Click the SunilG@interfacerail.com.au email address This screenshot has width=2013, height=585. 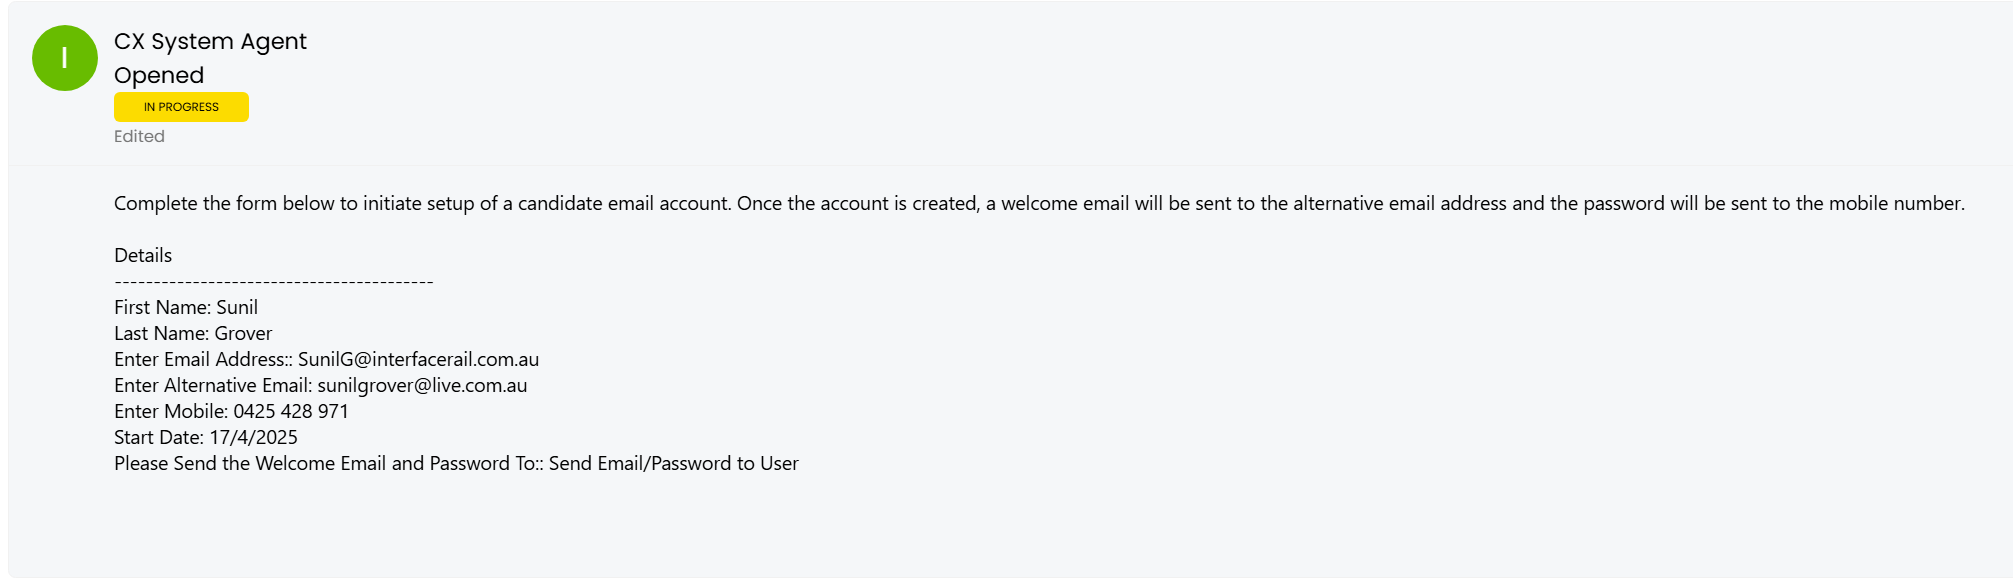pyautogui.click(x=418, y=359)
